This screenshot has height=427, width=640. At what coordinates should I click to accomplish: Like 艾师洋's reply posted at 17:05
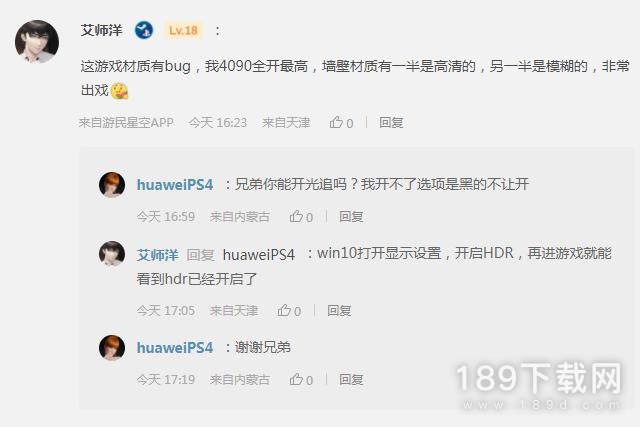[289, 311]
